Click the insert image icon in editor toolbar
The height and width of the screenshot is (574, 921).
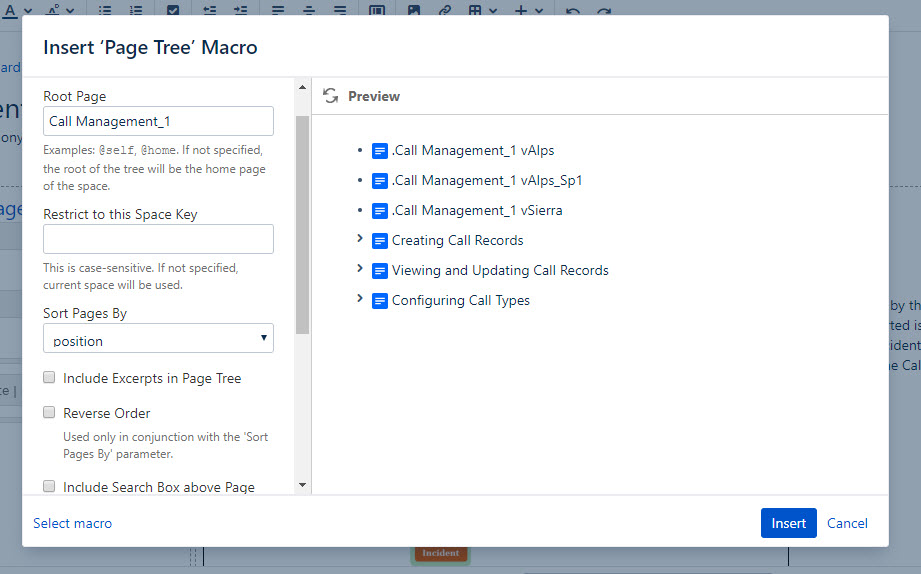pos(414,11)
